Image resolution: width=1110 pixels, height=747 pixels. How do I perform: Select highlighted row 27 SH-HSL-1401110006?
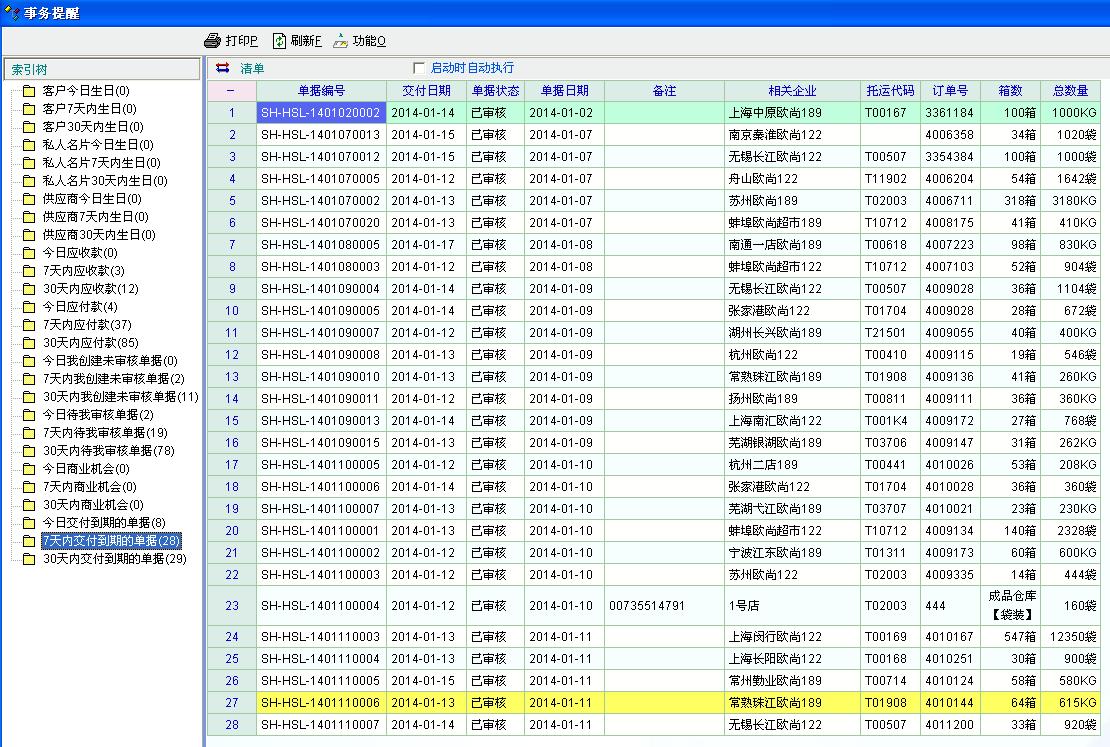[320, 703]
